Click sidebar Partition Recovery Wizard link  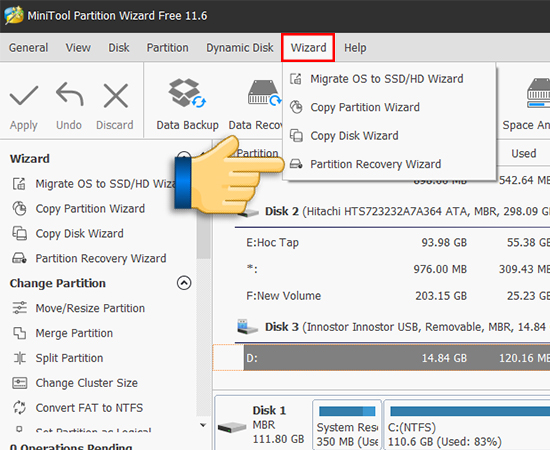point(101,258)
